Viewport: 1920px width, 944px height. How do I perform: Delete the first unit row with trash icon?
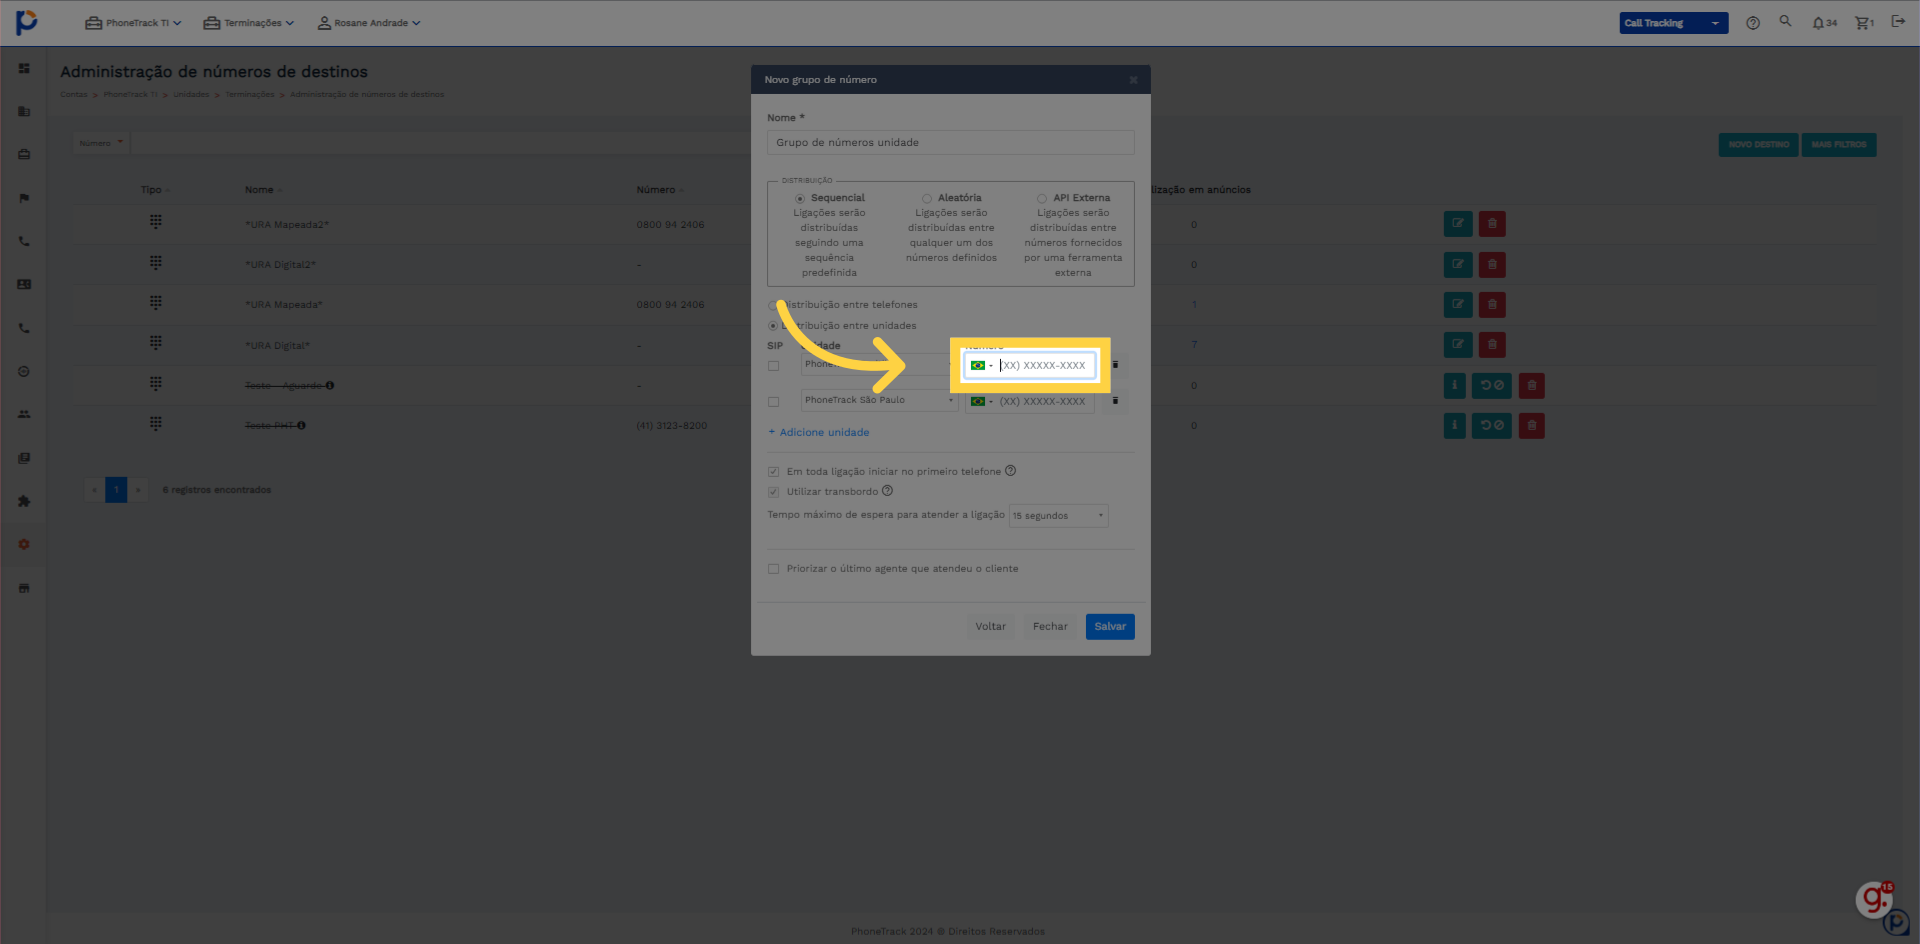pyautogui.click(x=1115, y=365)
